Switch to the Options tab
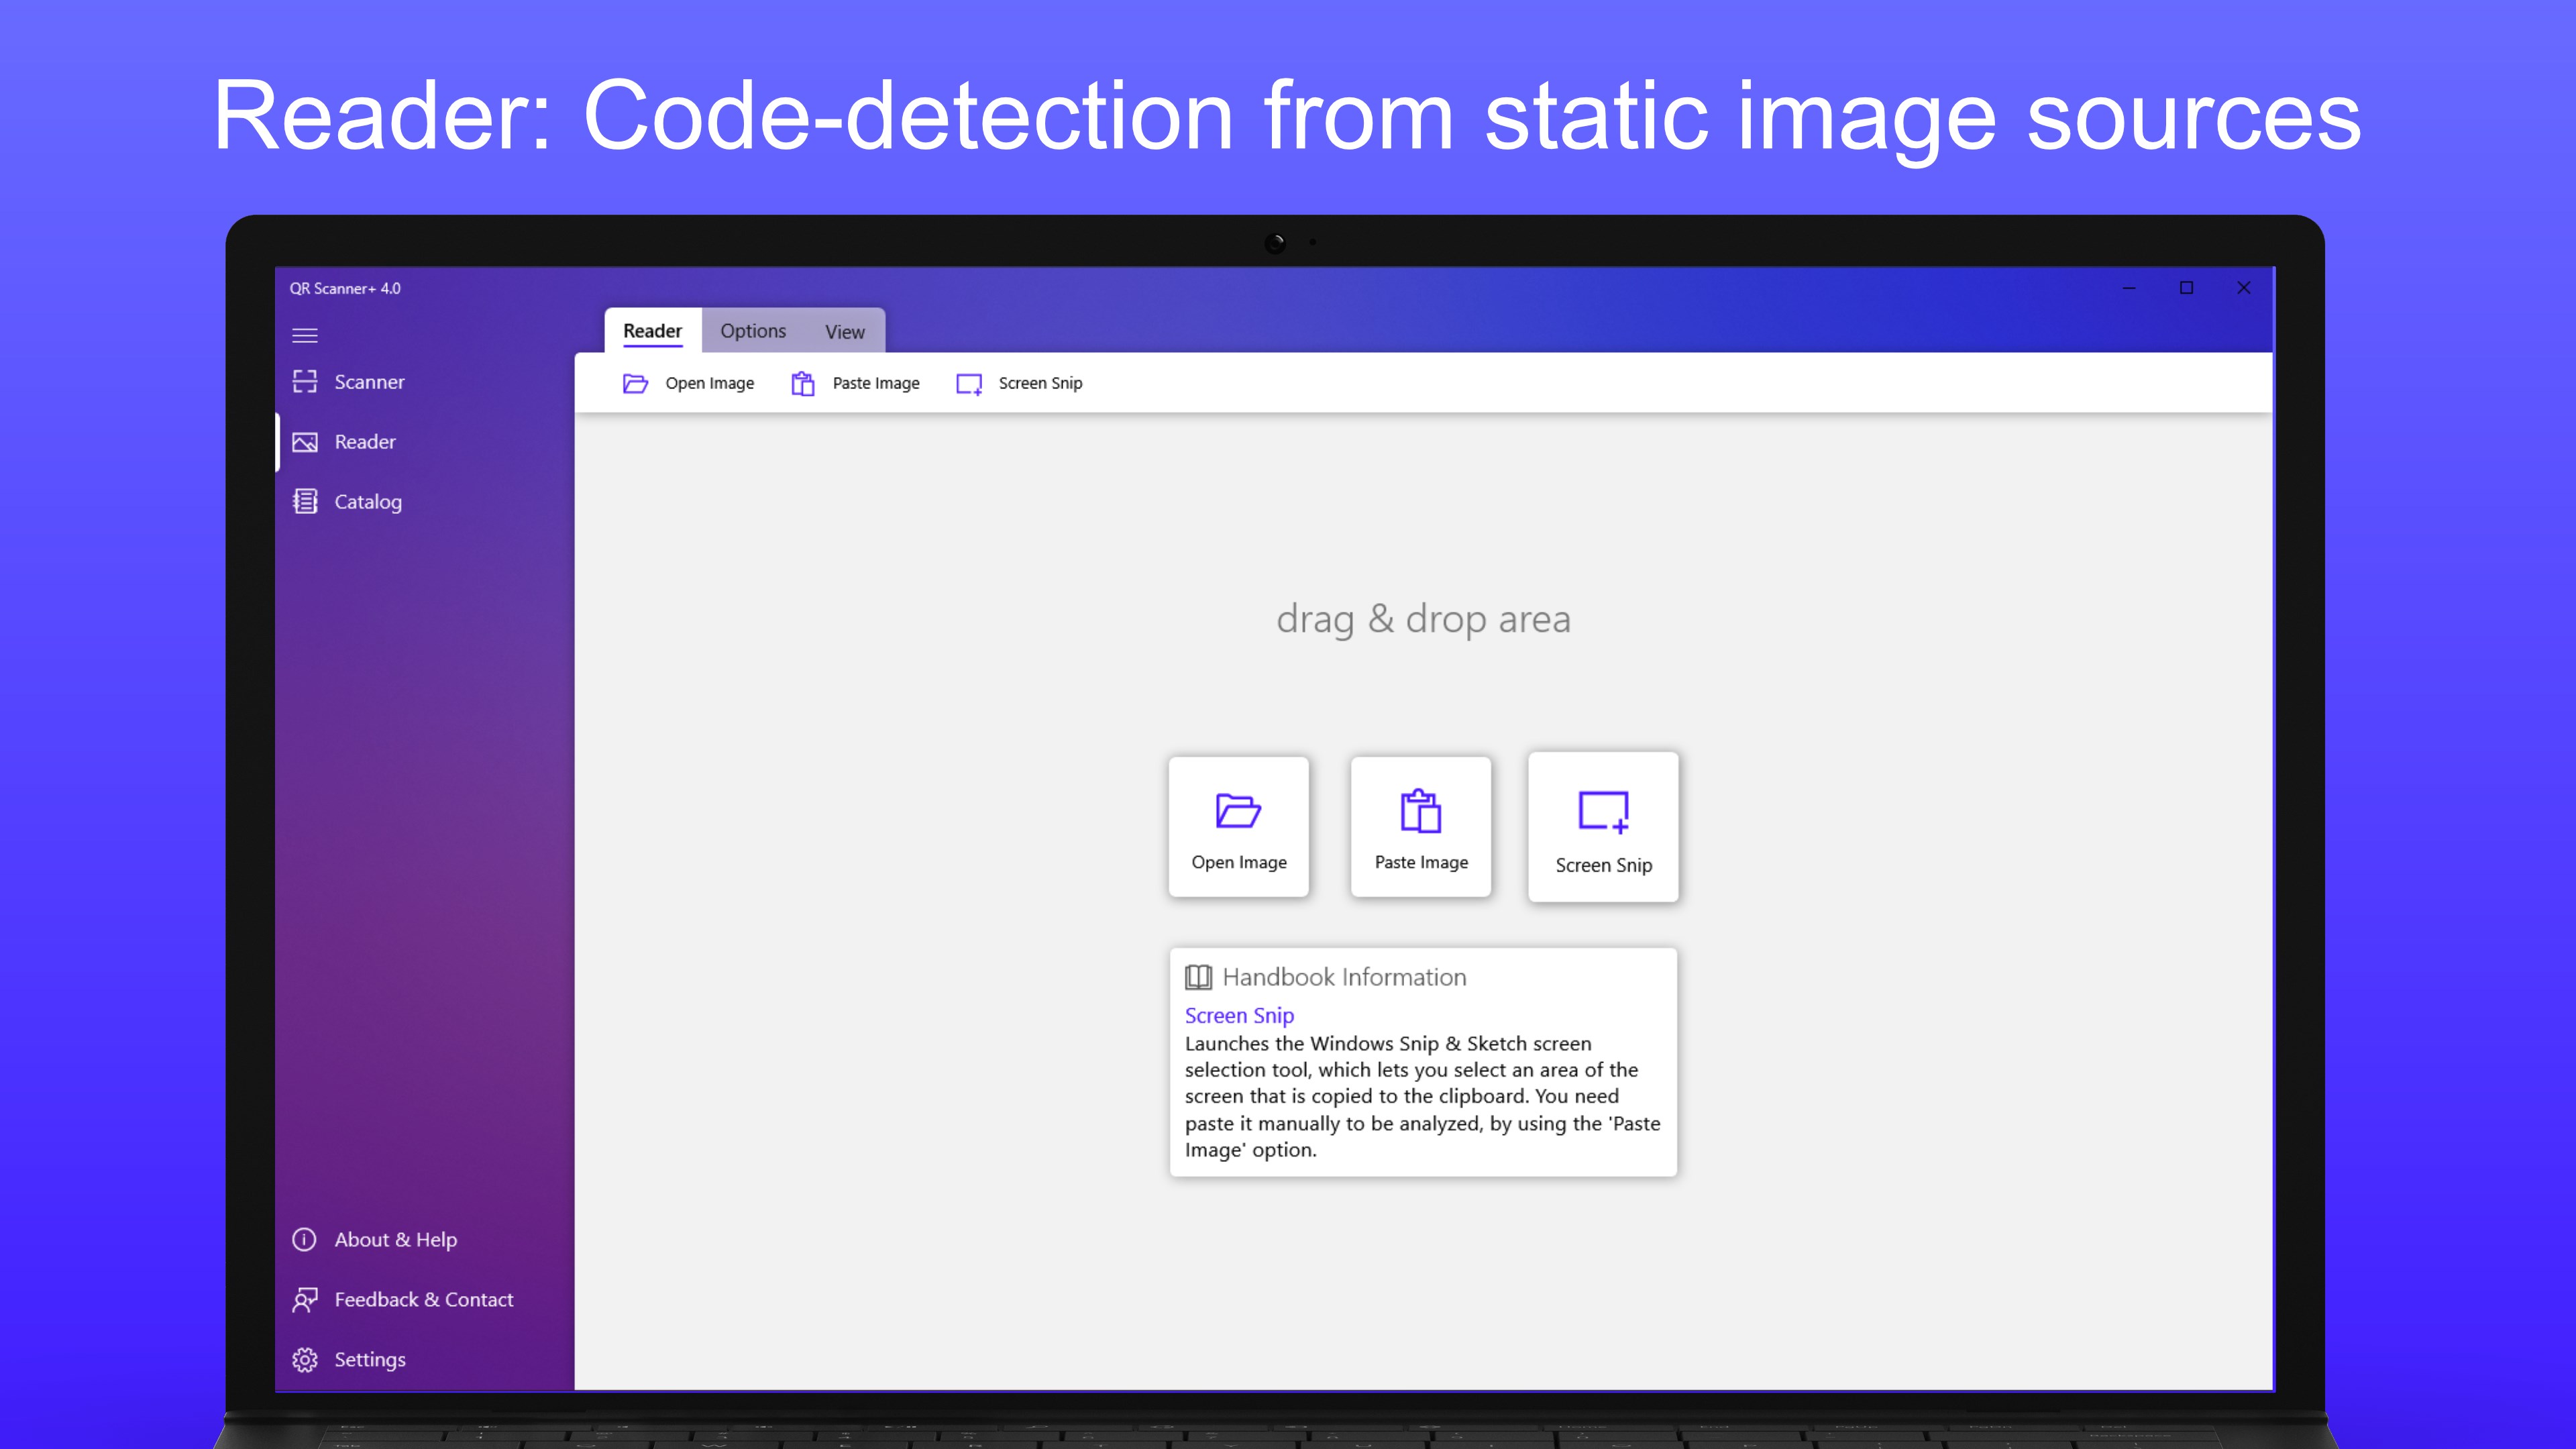Screen dimensions: 2576x1449 tap(753, 331)
